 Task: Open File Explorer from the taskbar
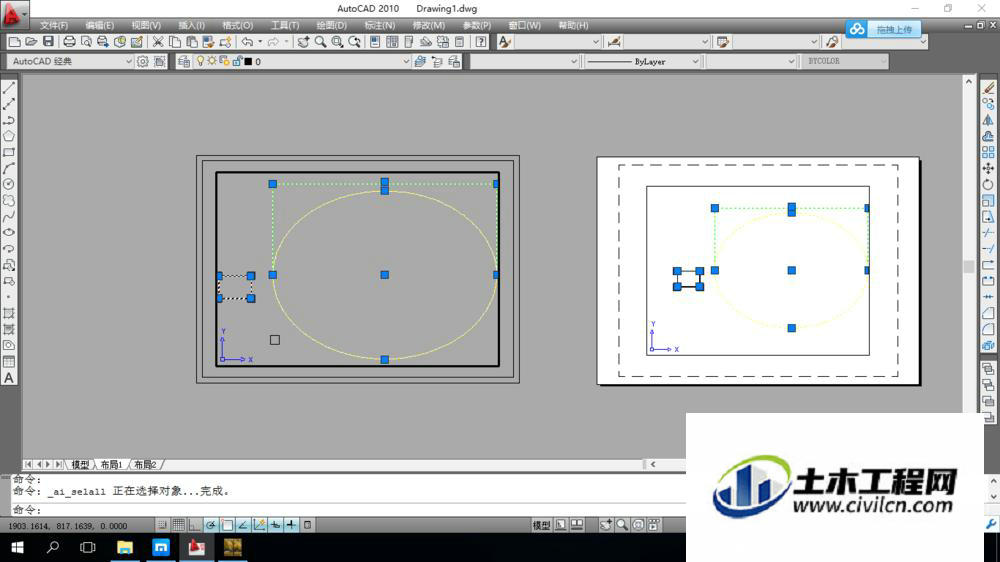[124, 547]
